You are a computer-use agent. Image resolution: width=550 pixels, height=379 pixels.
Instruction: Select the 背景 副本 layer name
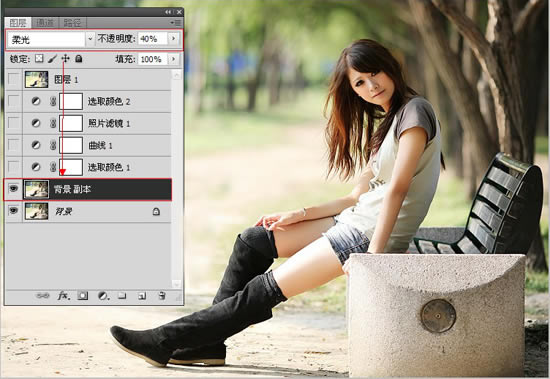click(x=72, y=190)
